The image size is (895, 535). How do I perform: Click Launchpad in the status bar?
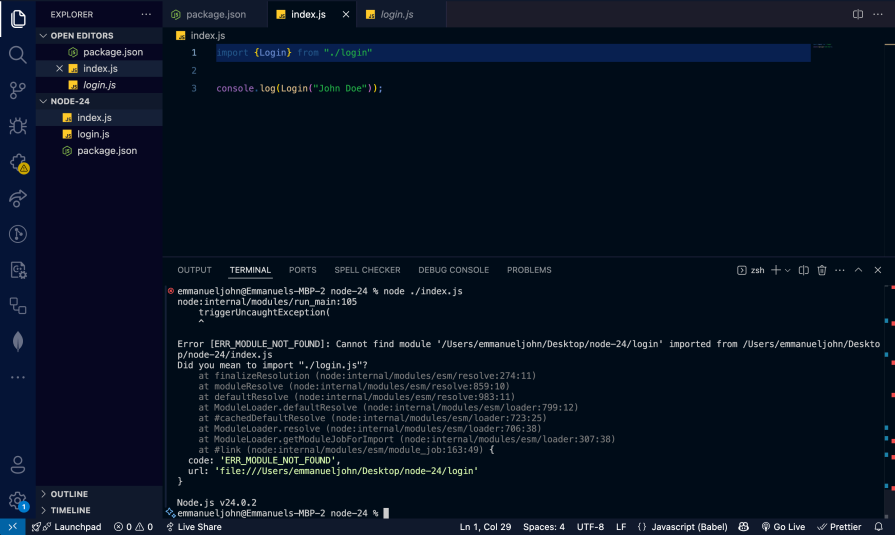click(x=67, y=527)
